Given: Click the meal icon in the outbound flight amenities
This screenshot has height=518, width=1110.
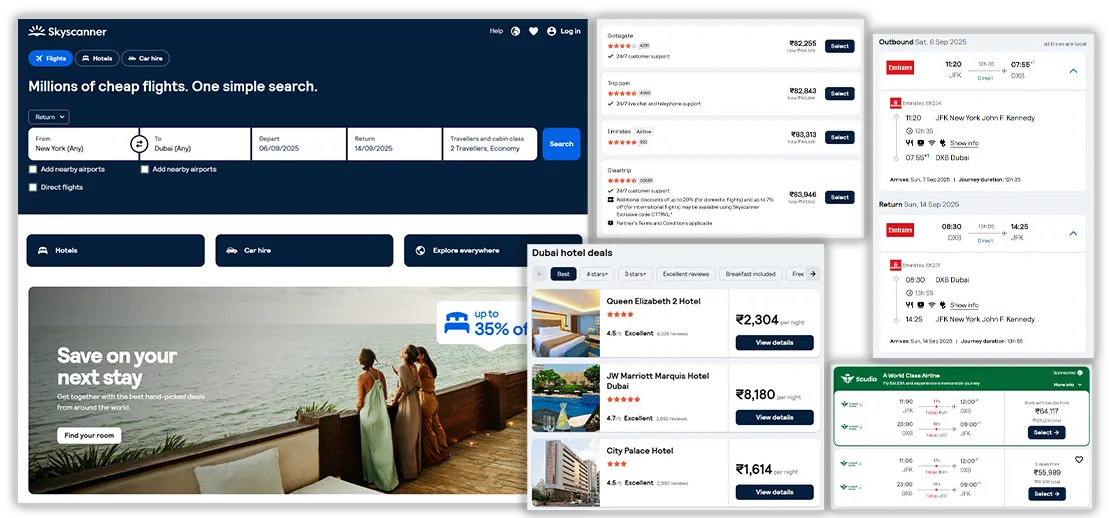Looking at the screenshot, I should tap(909, 143).
